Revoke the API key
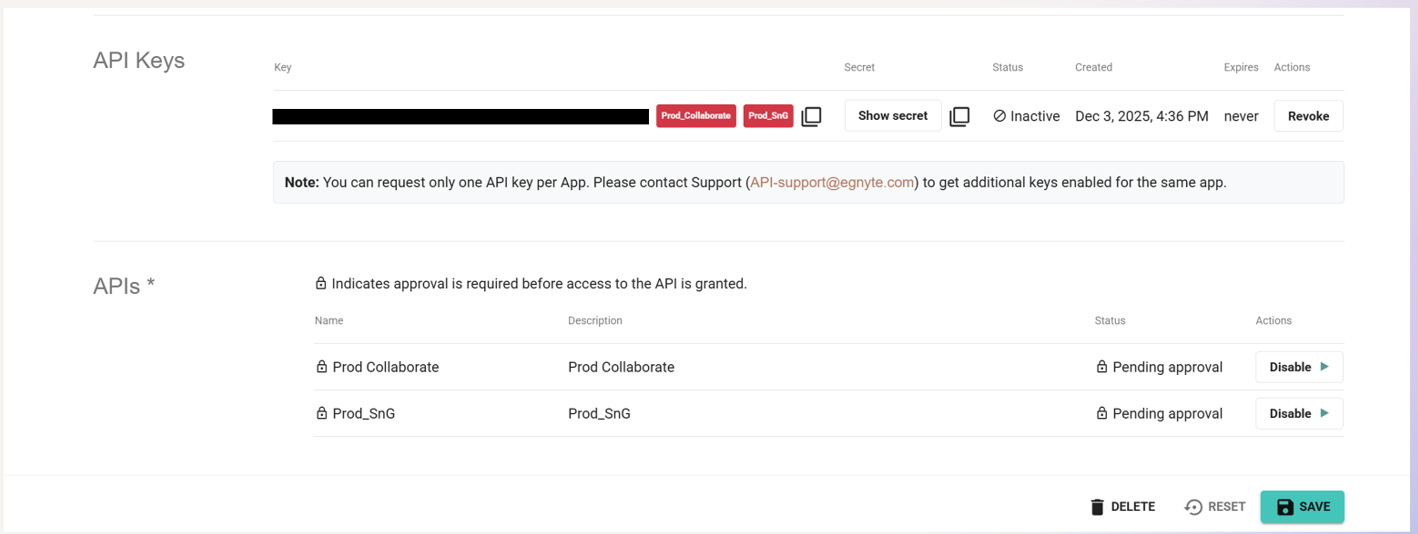Image resolution: width=1418 pixels, height=534 pixels. coord(1308,116)
